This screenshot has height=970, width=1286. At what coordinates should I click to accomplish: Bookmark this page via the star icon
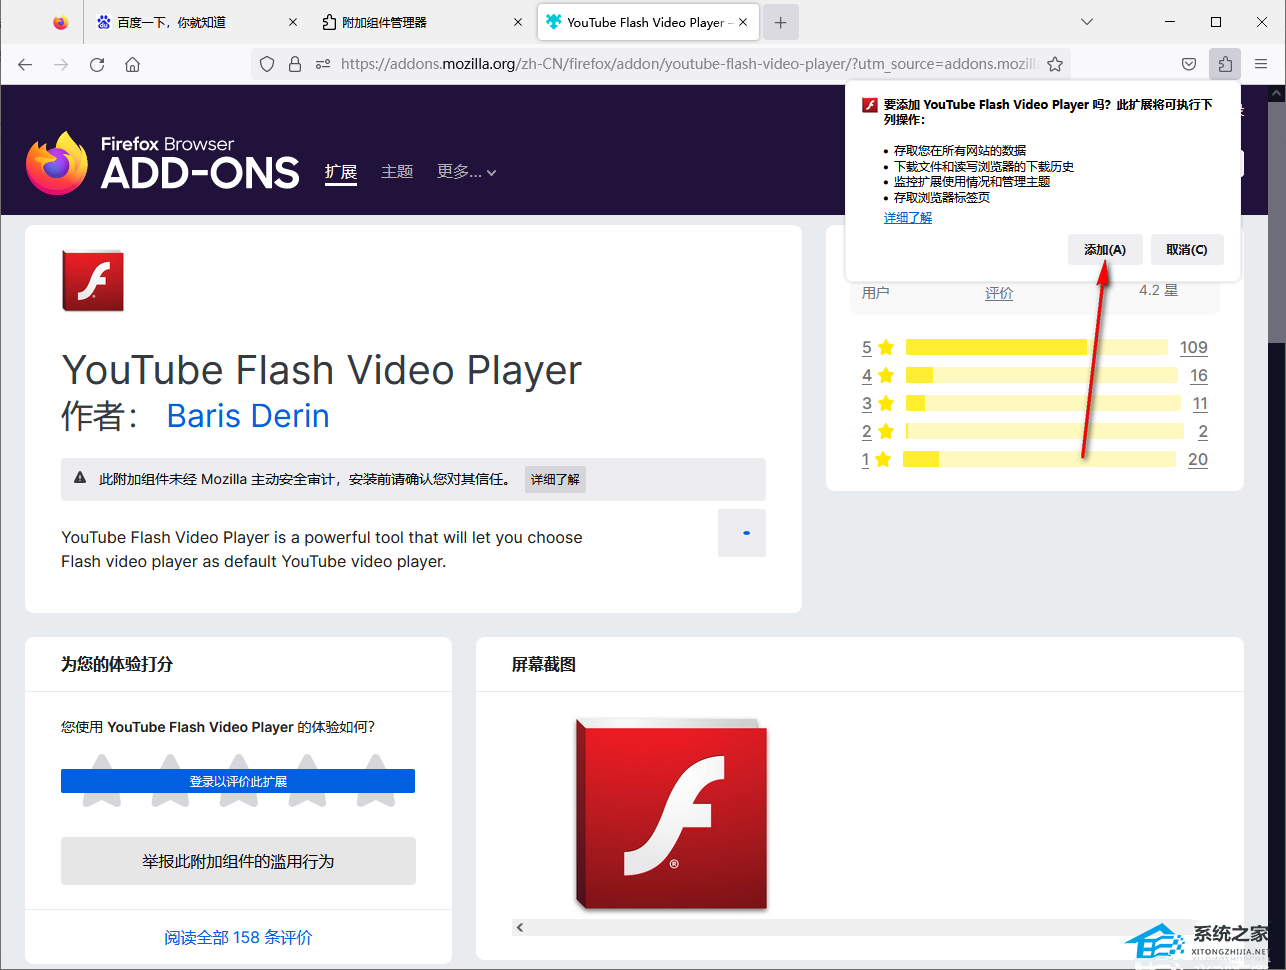1055,63
